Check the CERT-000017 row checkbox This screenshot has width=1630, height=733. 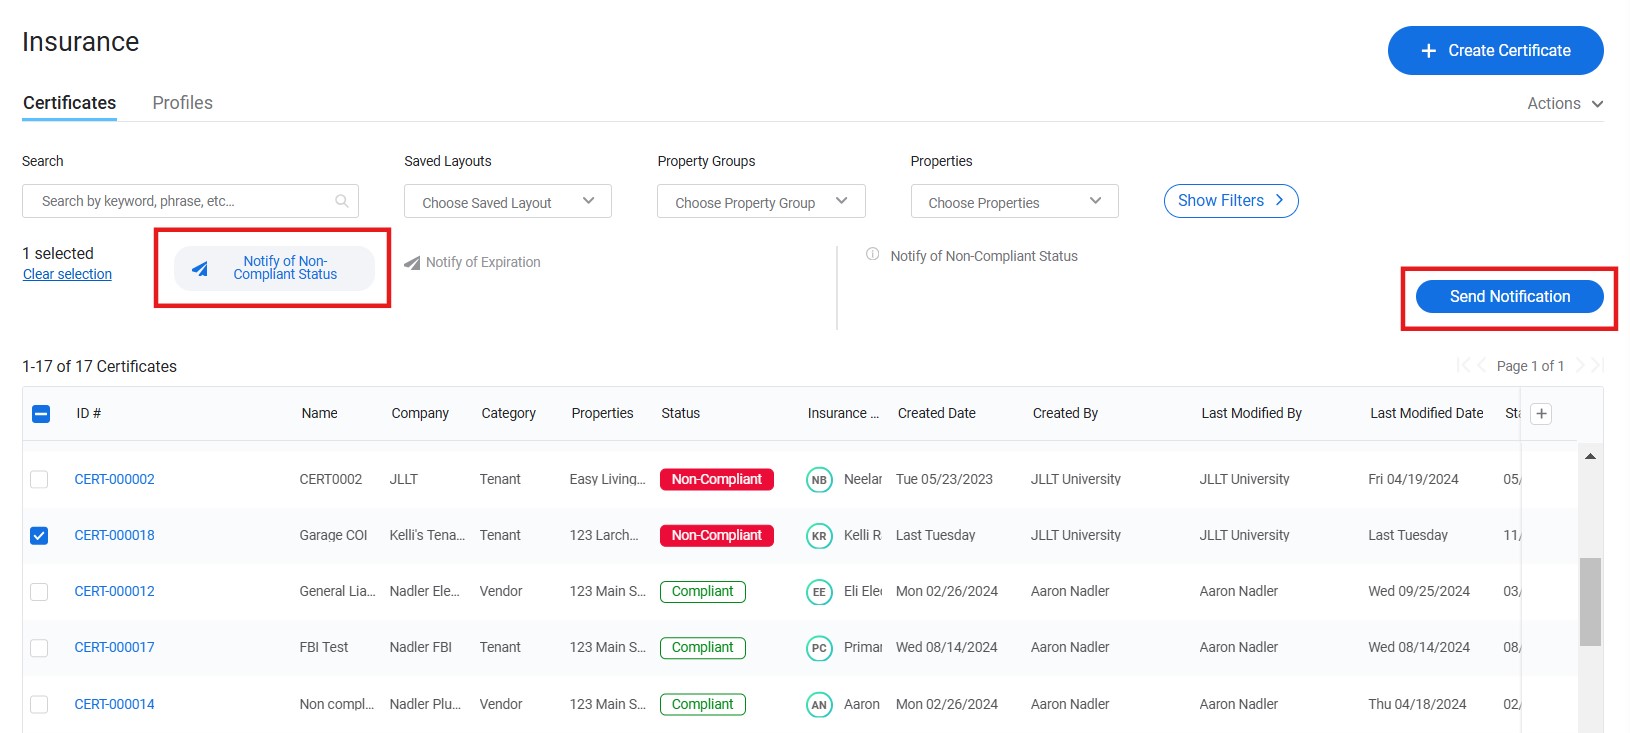click(39, 648)
